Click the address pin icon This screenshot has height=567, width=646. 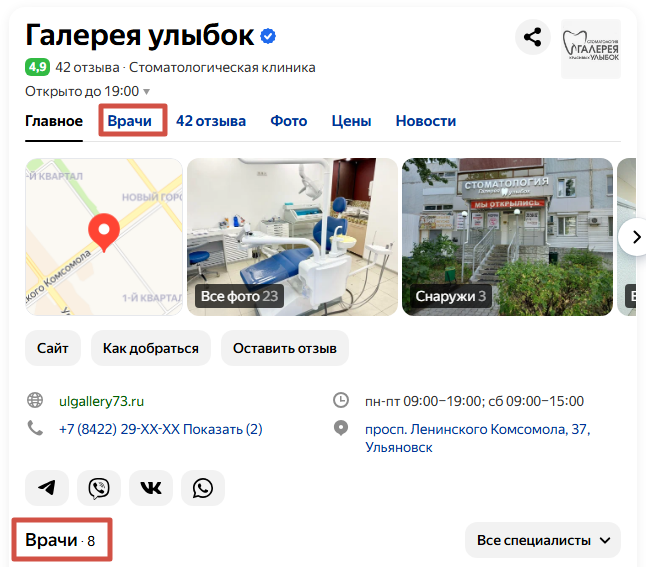pos(341,429)
